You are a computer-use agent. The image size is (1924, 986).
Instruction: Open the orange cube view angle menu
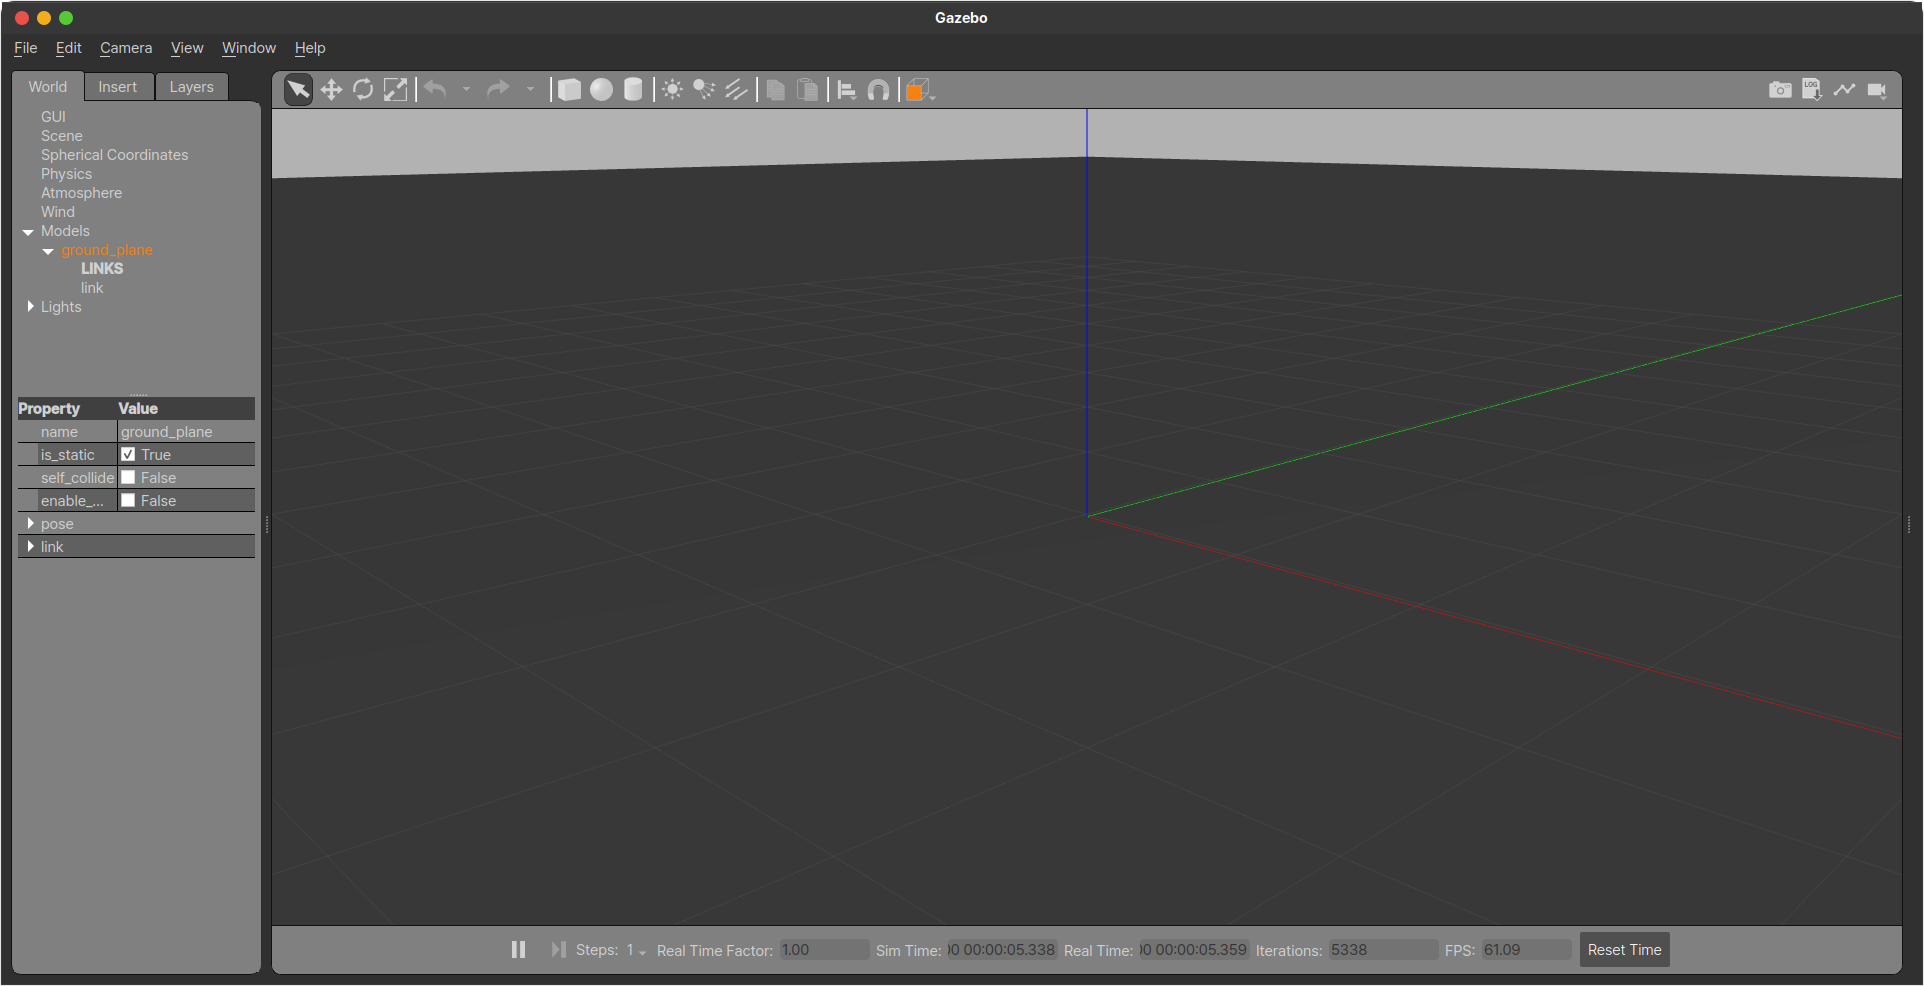click(920, 90)
